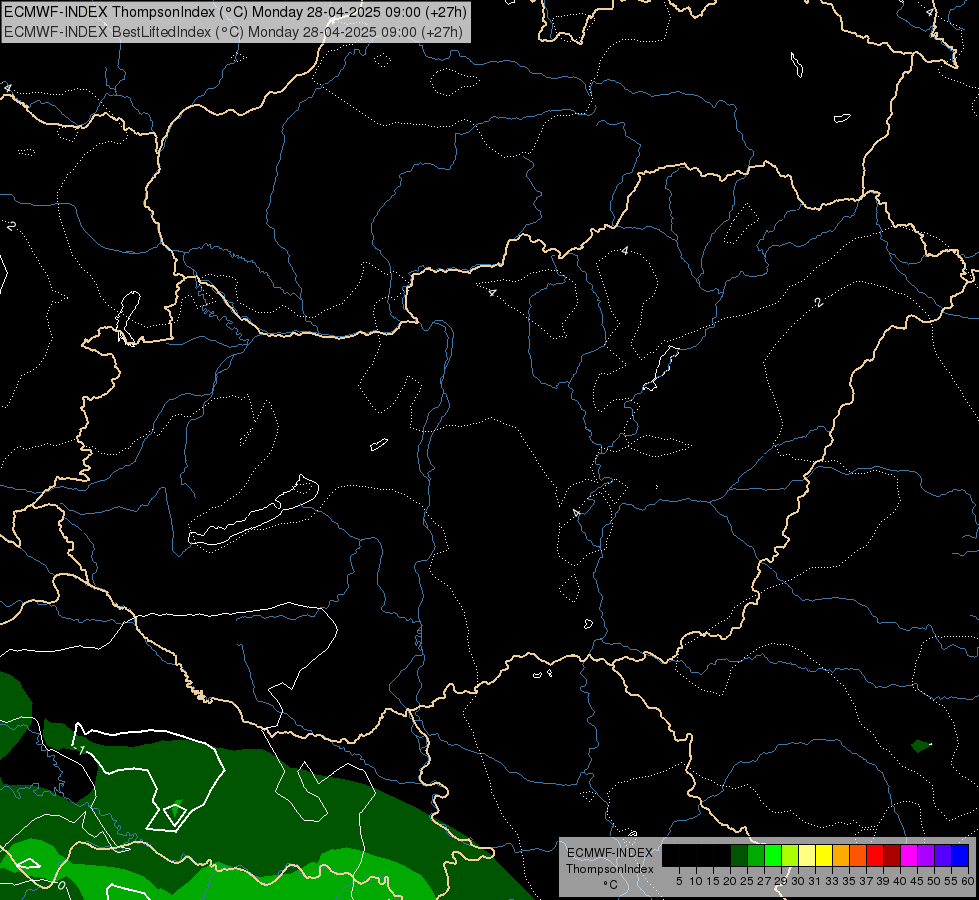Click the ThompsonIndex title line in header
The width and height of the screenshot is (979, 900).
coord(235,12)
